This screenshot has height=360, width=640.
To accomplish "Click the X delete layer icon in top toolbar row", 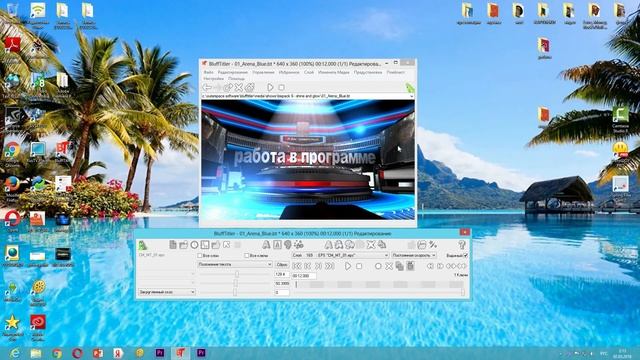I will pos(371,244).
